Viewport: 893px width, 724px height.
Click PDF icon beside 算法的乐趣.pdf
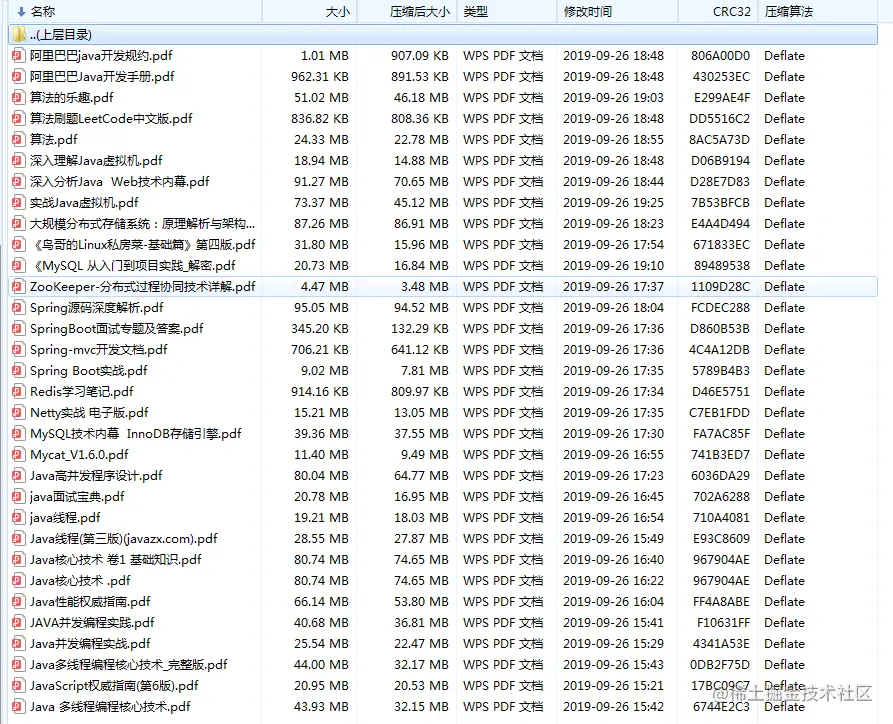point(19,97)
